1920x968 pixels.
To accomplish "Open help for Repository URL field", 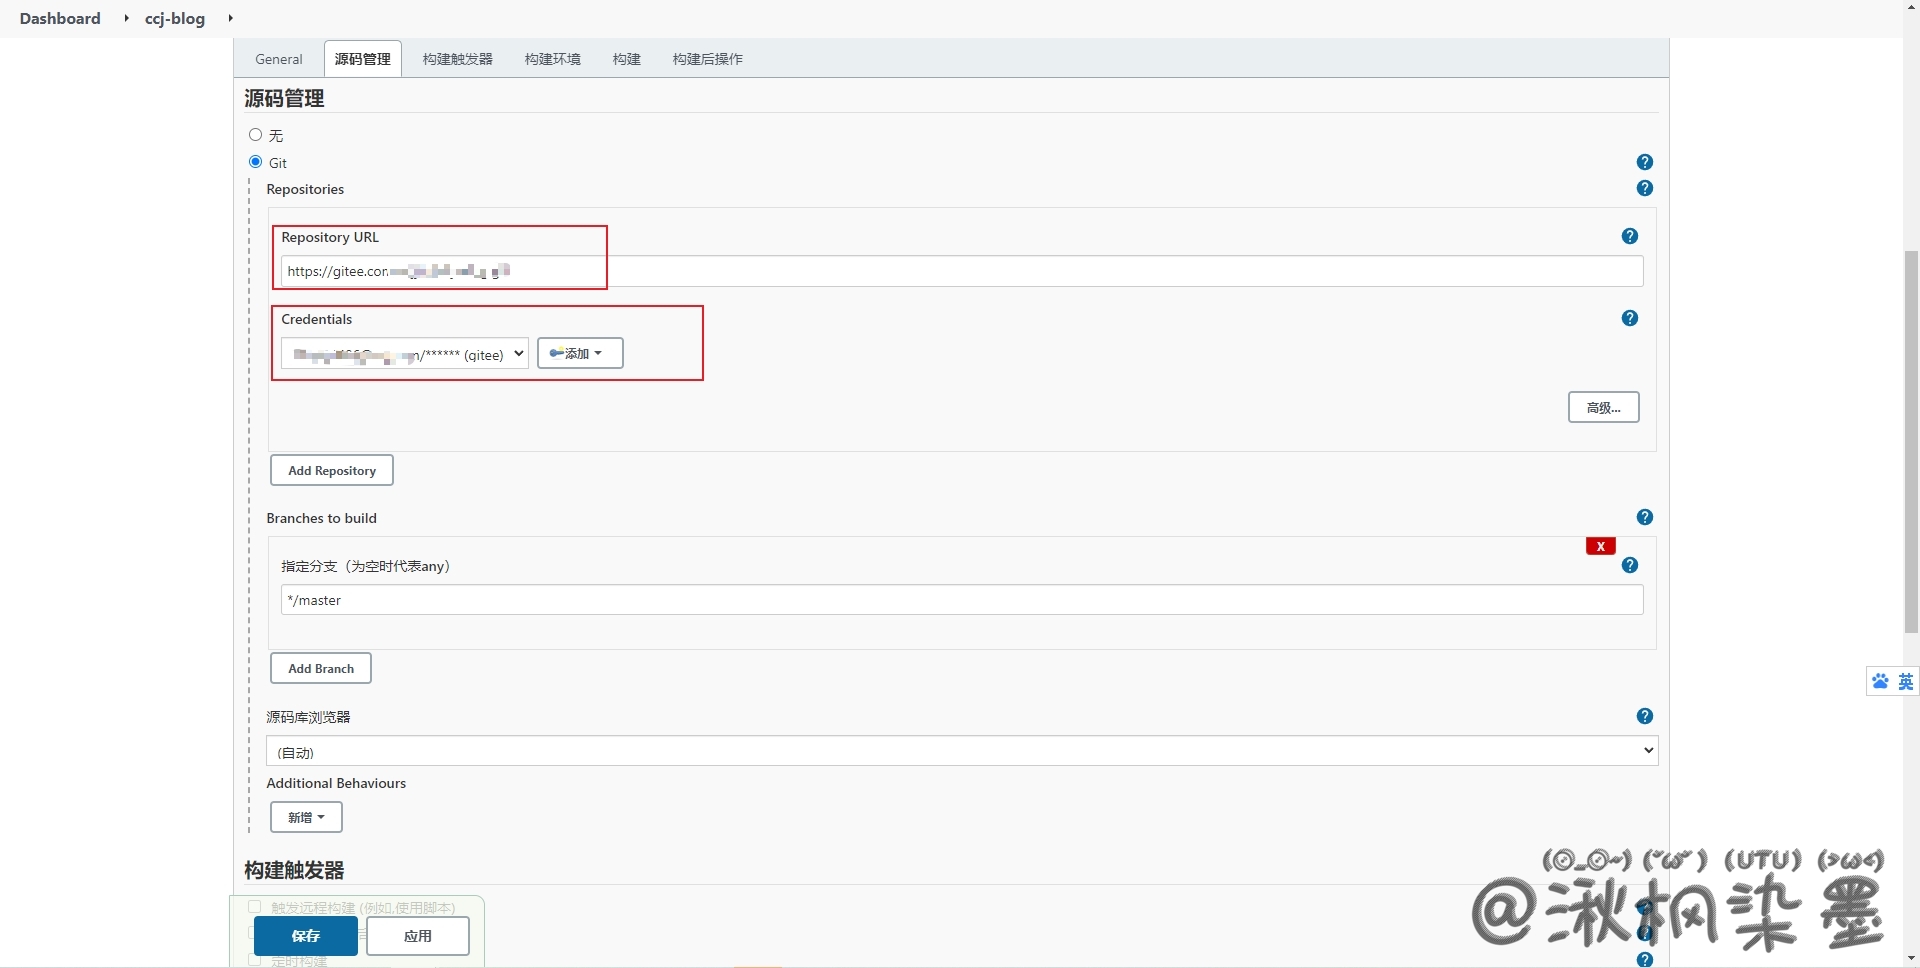I will tap(1630, 236).
